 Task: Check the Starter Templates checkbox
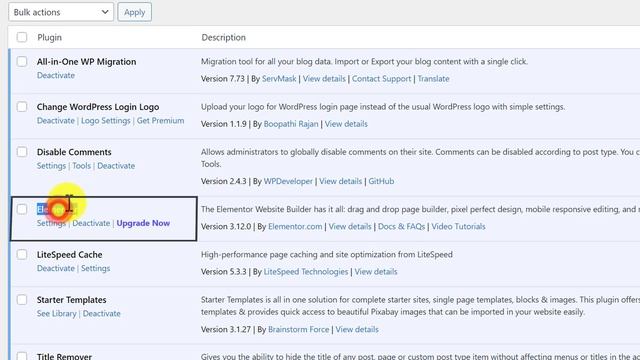click(22, 300)
